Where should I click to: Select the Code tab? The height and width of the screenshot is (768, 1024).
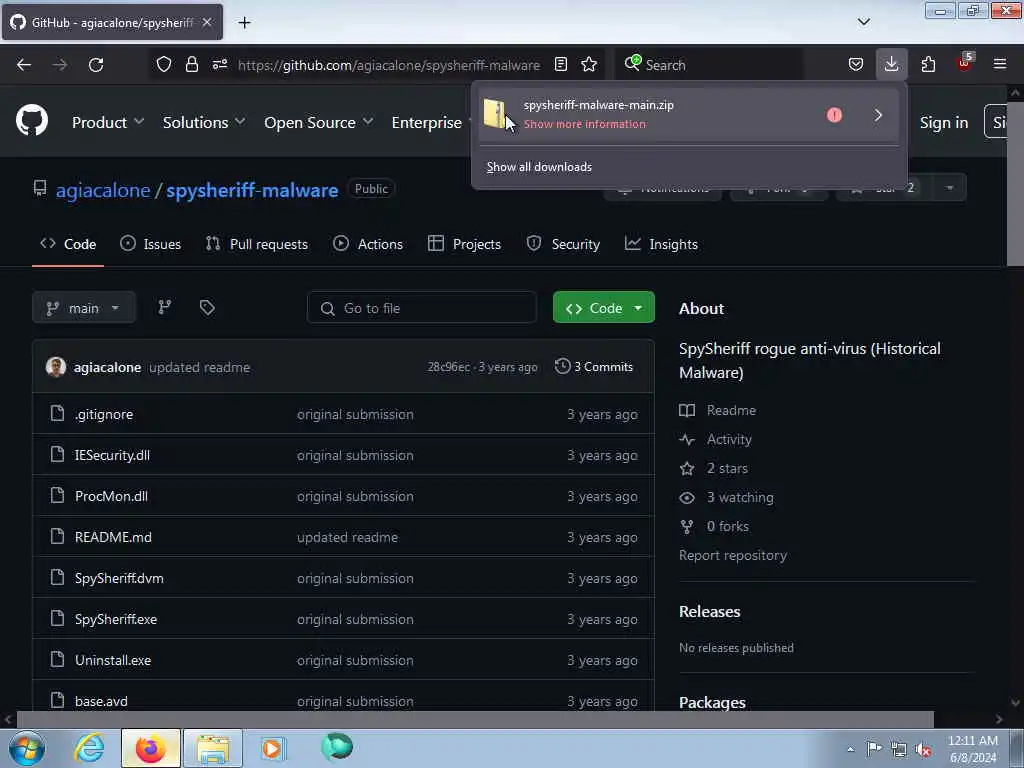tap(68, 244)
